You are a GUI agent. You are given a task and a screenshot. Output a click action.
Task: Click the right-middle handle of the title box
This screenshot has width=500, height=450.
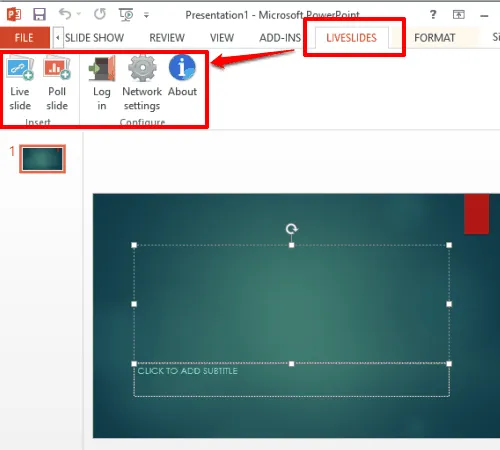coord(449,304)
